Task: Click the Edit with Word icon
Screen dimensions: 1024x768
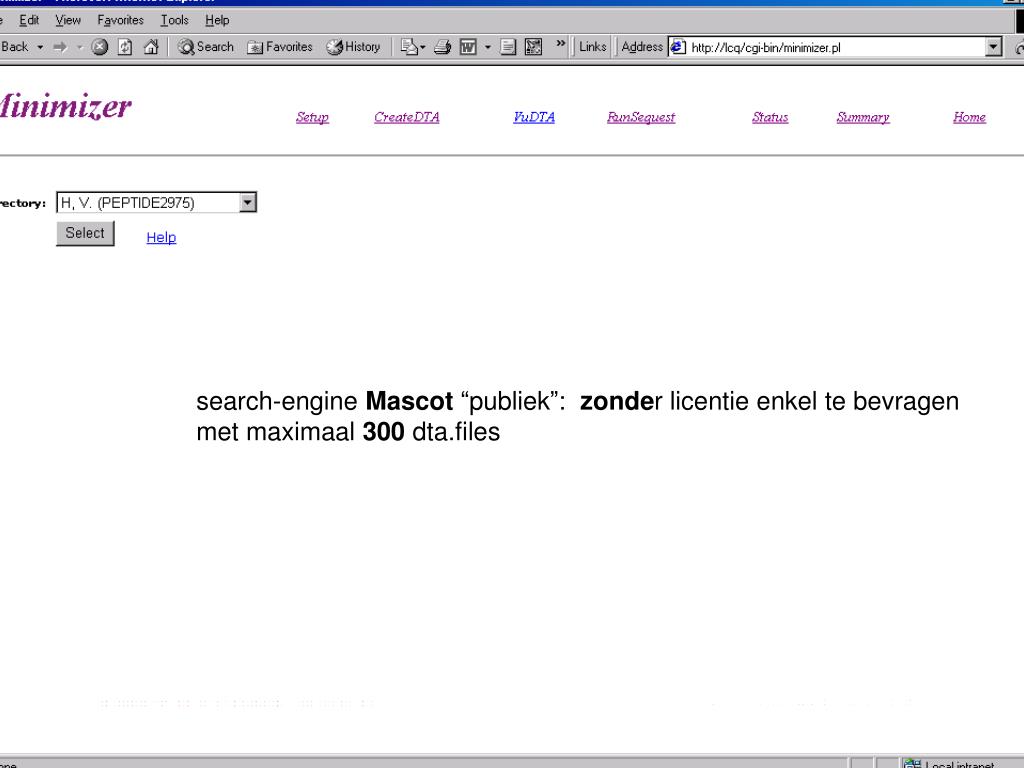Action: (468, 47)
